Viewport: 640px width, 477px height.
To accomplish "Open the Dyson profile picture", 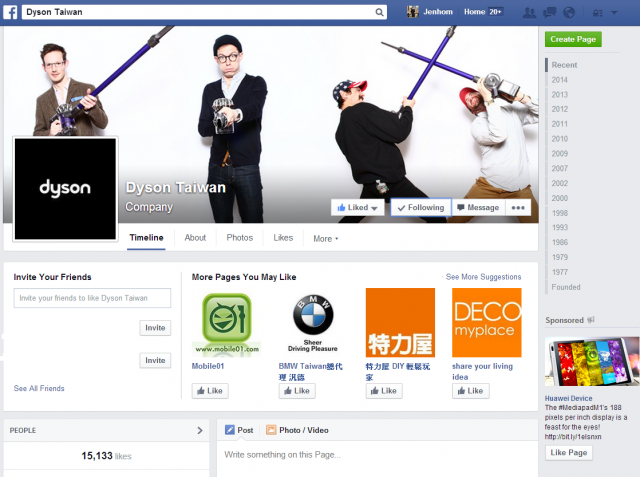I will (x=65, y=189).
